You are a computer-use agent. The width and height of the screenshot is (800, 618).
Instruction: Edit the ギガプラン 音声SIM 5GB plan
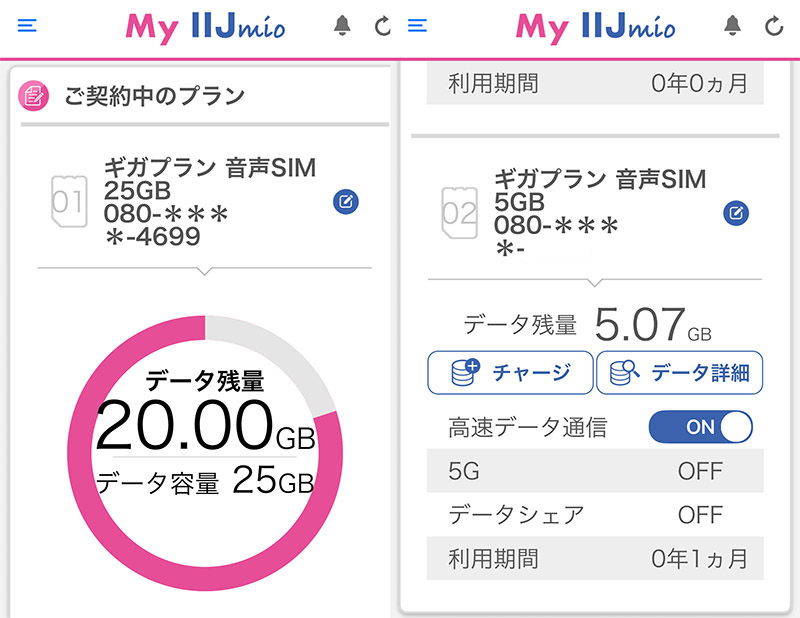736,212
